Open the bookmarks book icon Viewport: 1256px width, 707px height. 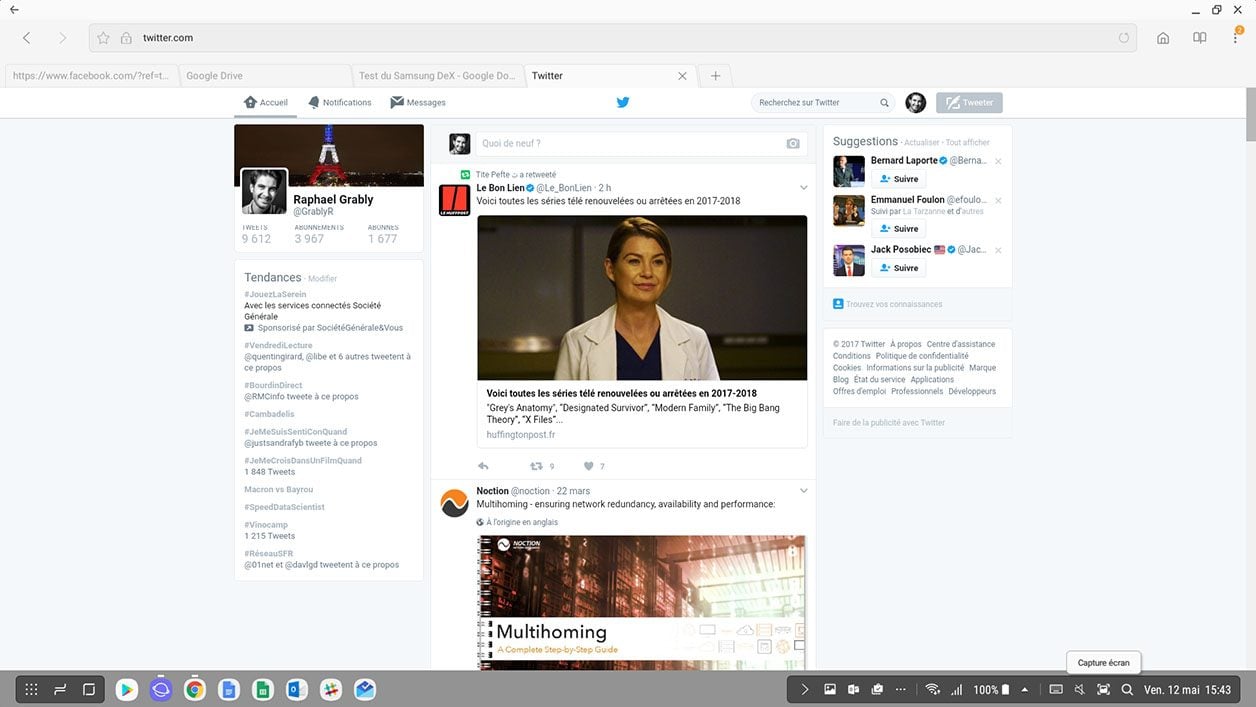pyautogui.click(x=1200, y=38)
